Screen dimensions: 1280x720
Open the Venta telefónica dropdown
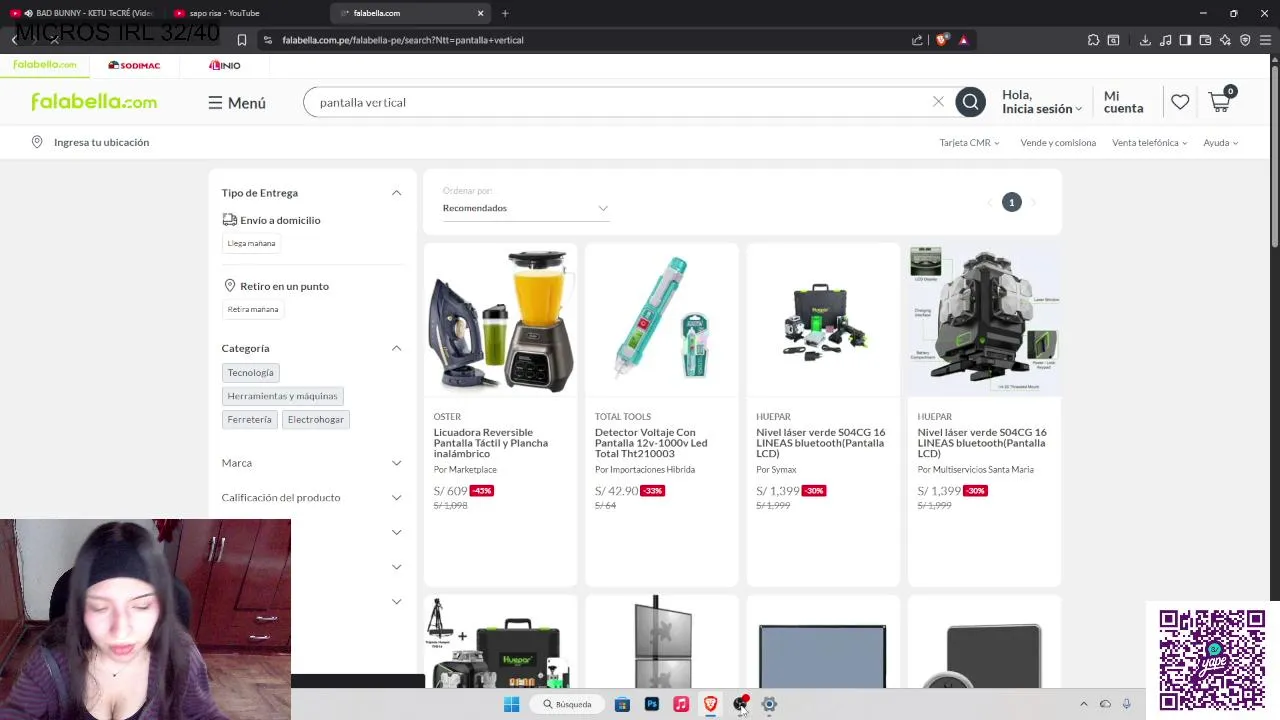[x=1149, y=142]
